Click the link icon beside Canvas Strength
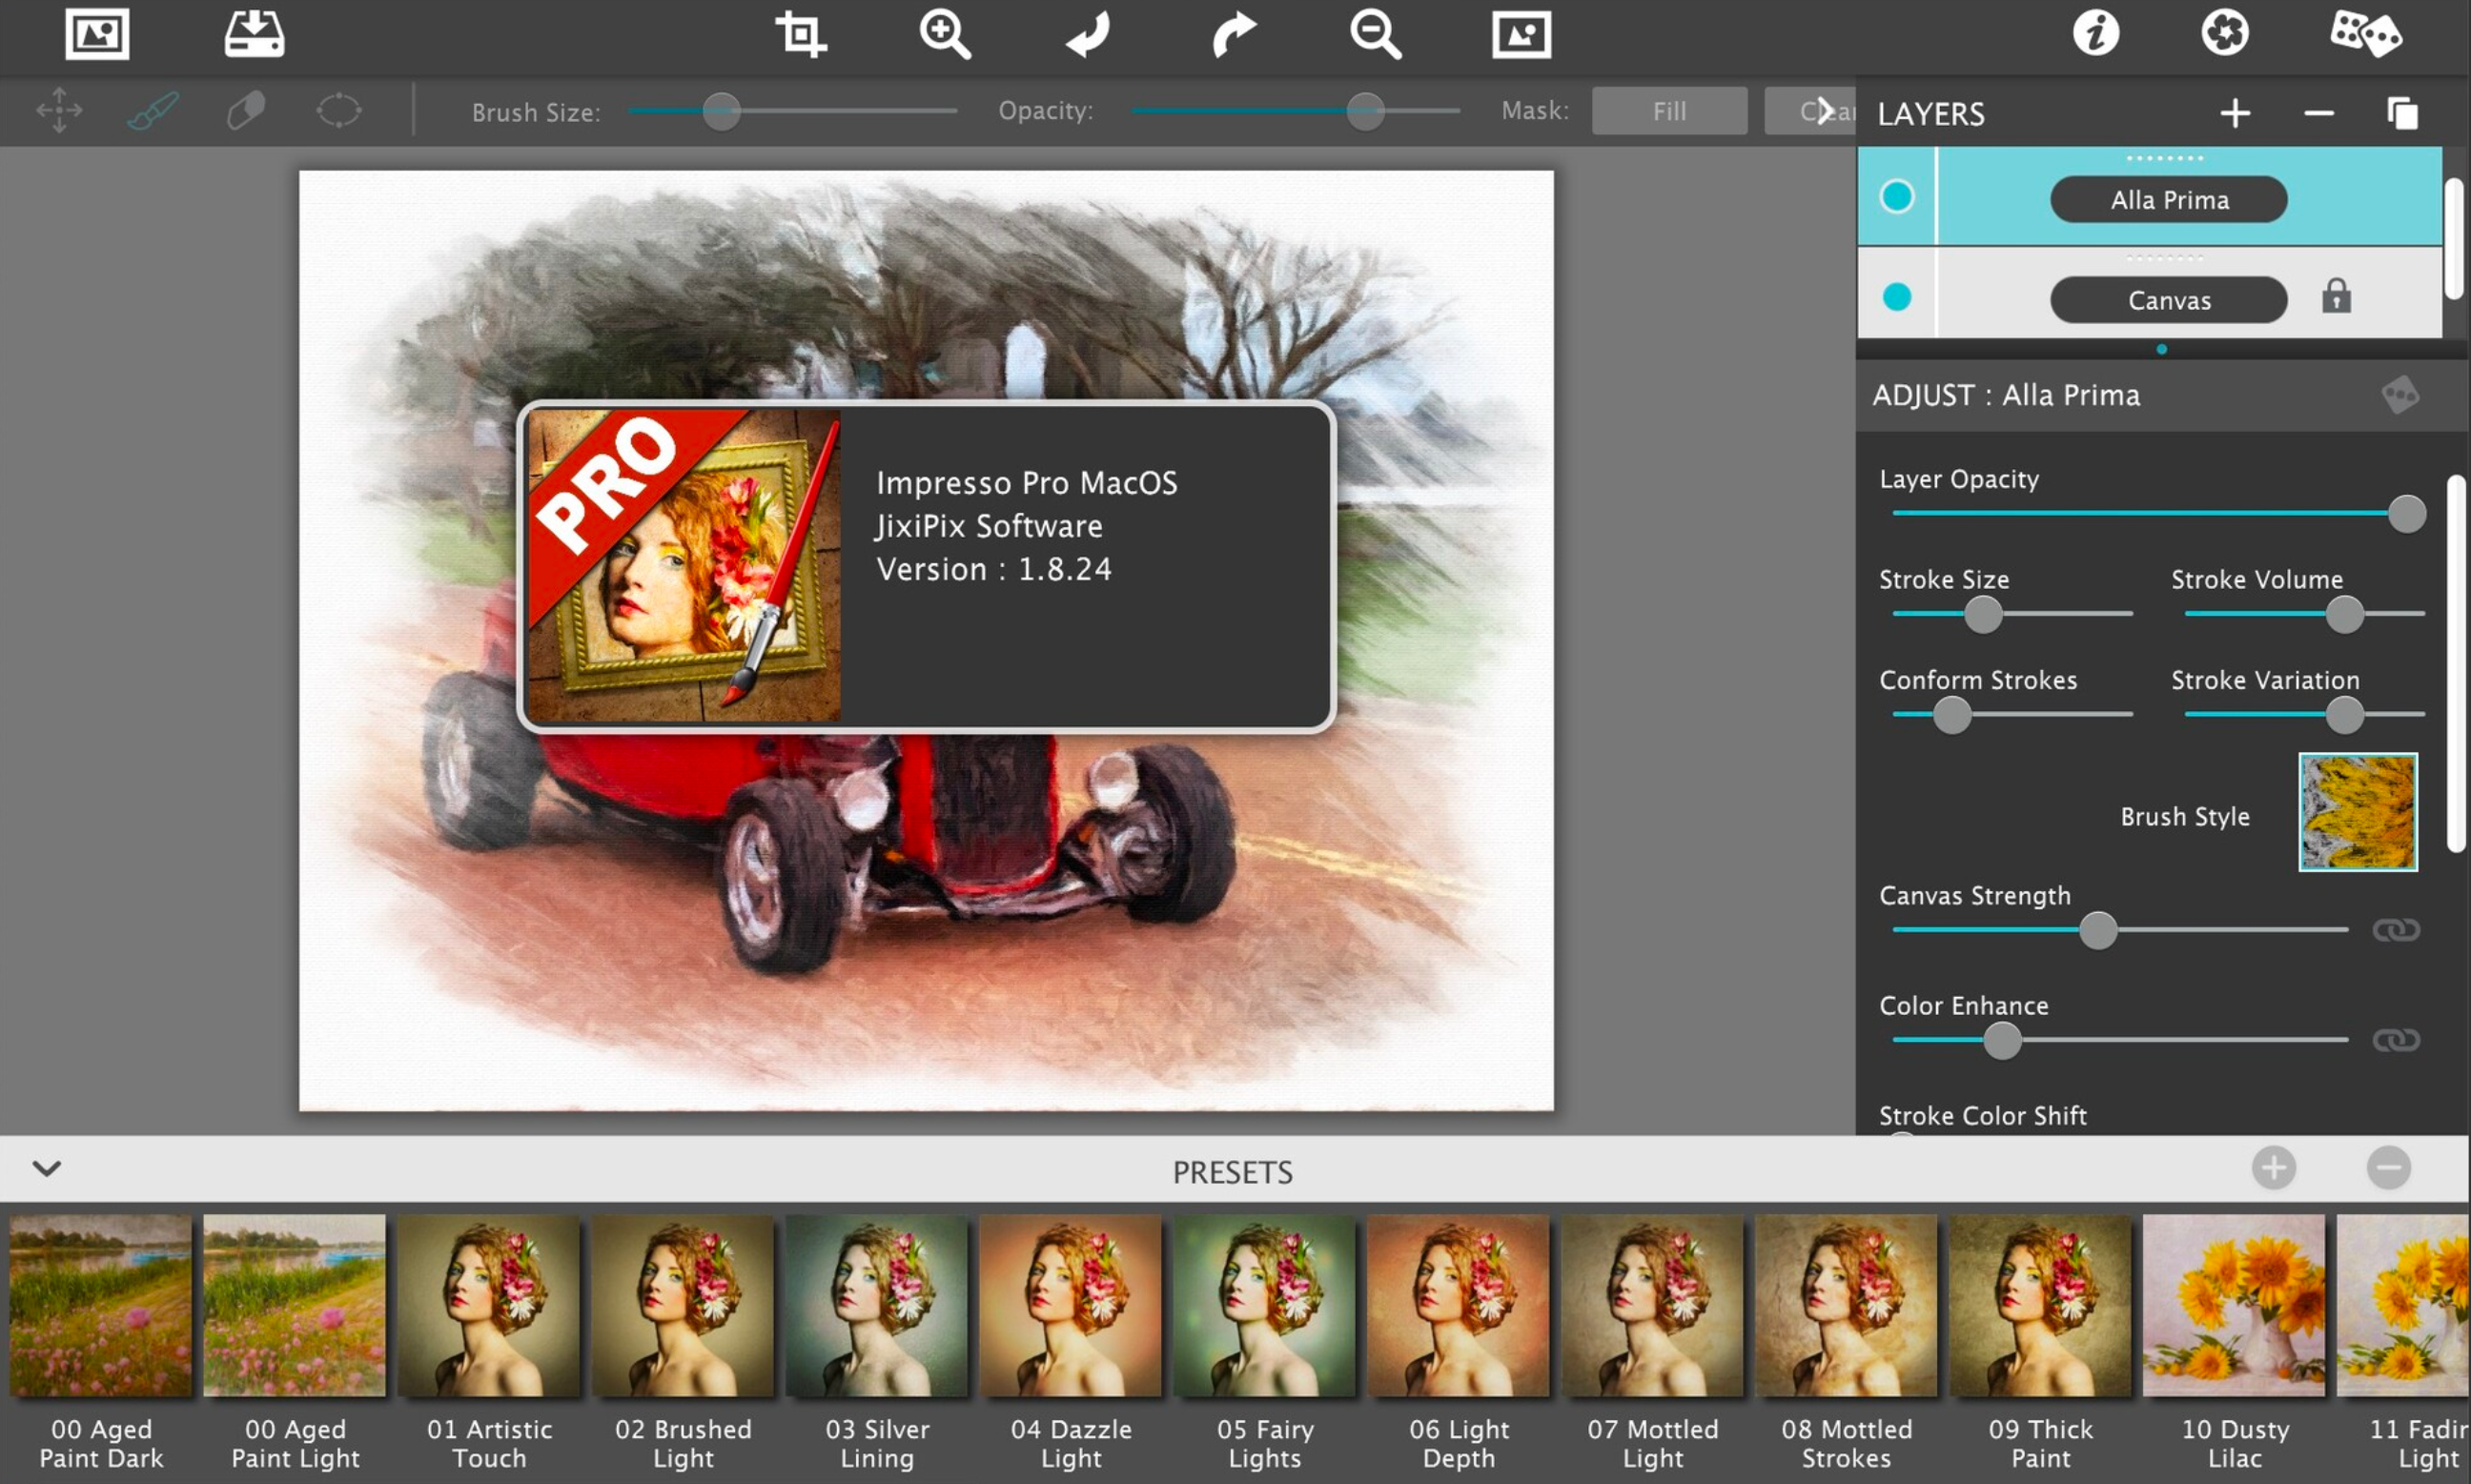Image resolution: width=2471 pixels, height=1484 pixels. [2396, 930]
